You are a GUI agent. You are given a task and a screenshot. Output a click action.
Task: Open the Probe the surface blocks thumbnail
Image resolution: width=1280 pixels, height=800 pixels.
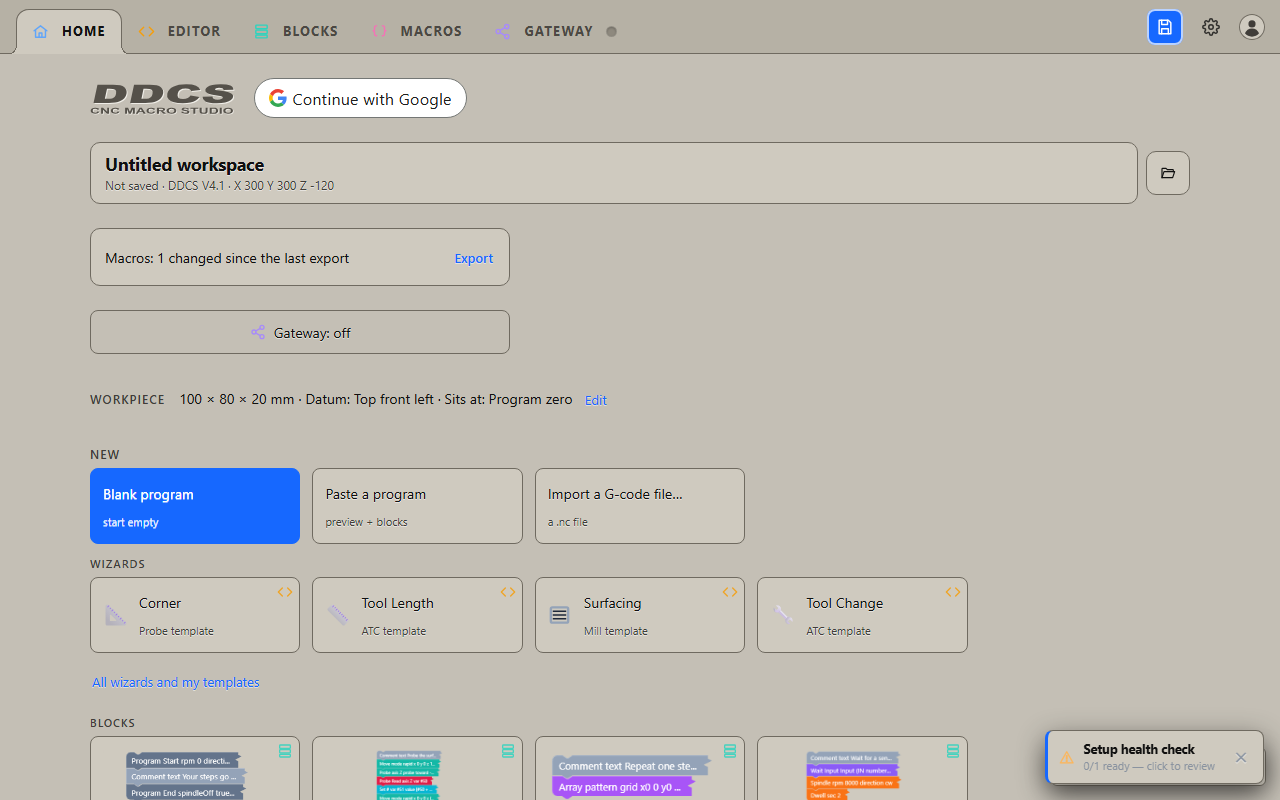click(x=417, y=768)
